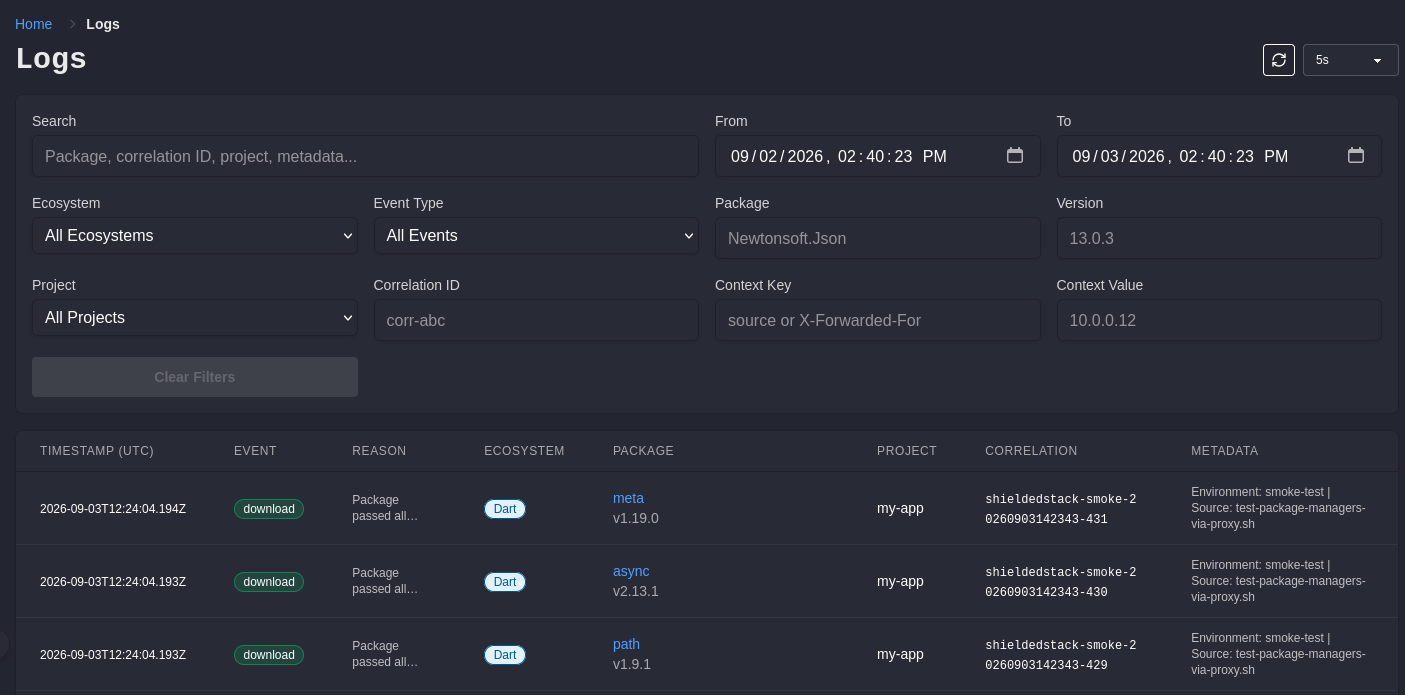Click version v2.13.1 text

[x=636, y=591]
